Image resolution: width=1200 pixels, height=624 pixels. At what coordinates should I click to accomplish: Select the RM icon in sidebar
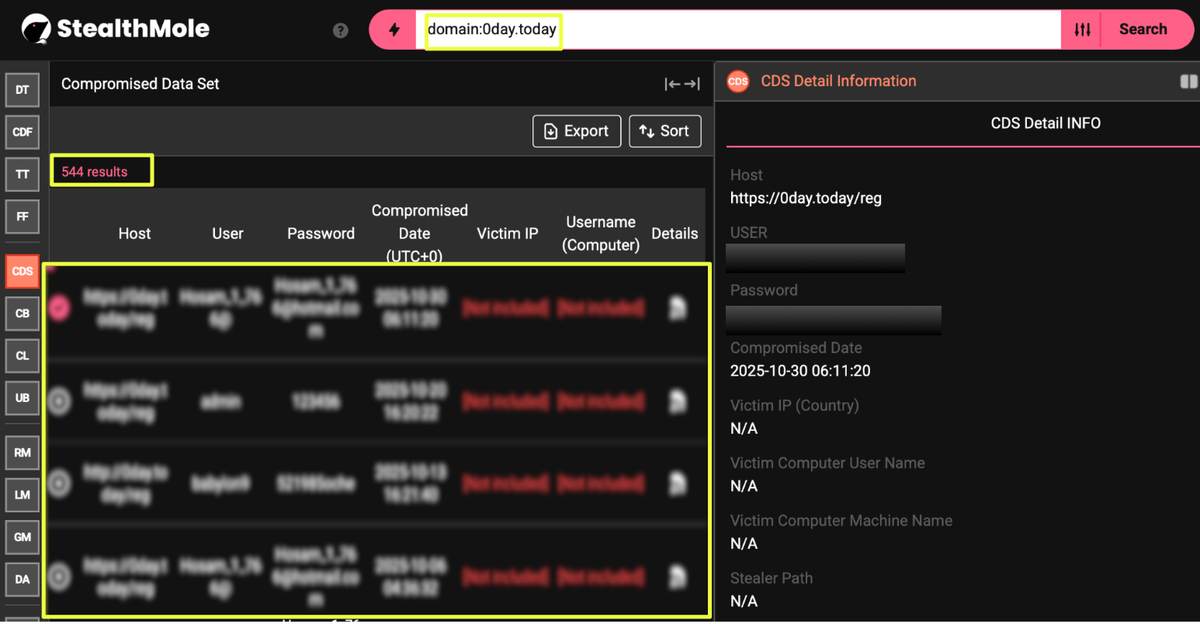[x=22, y=452]
